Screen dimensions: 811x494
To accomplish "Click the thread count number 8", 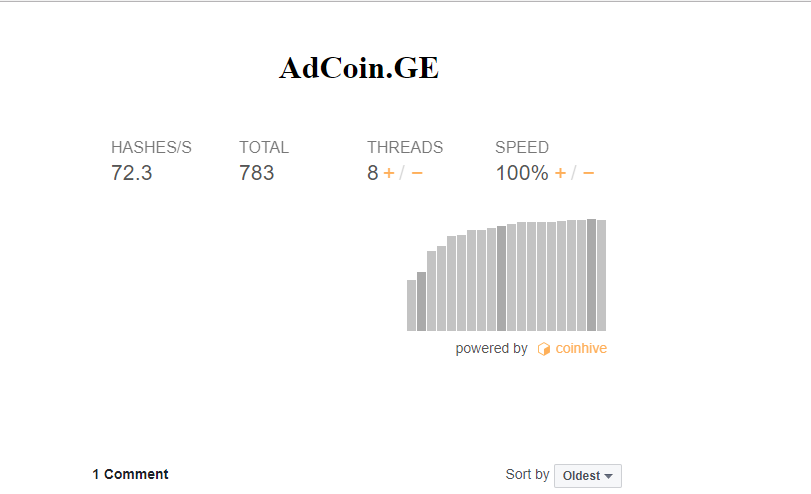I will pos(373,173).
